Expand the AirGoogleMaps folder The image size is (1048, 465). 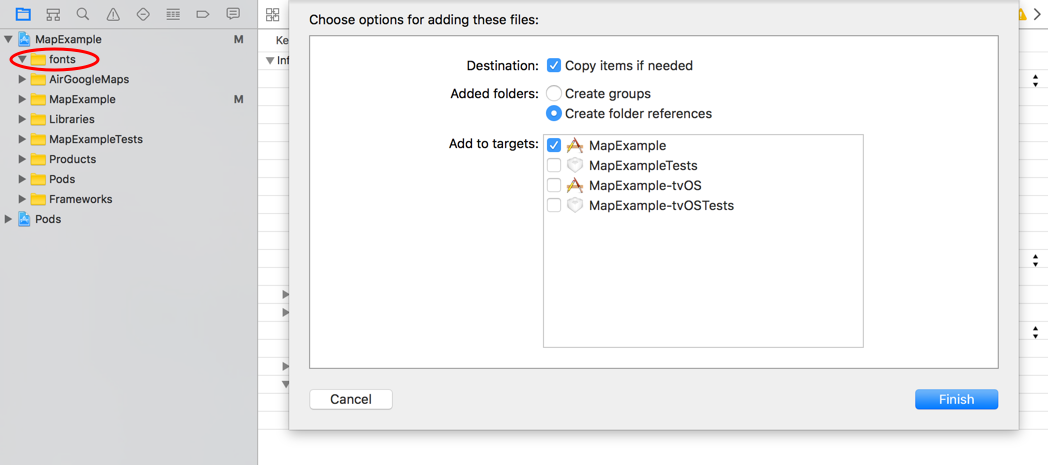[x=23, y=80]
